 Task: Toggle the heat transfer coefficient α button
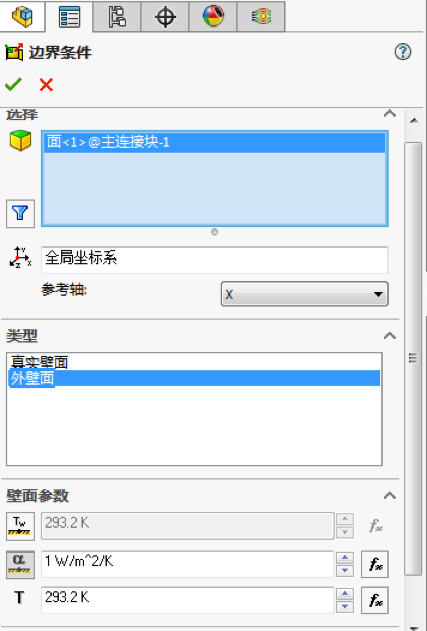(20, 565)
